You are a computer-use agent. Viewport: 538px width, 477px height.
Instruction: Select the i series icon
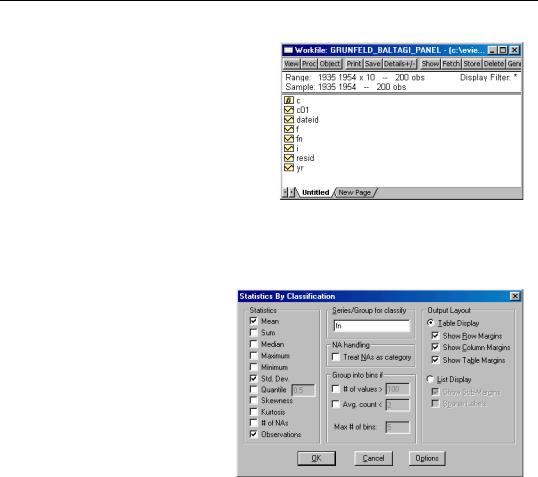click(x=289, y=148)
